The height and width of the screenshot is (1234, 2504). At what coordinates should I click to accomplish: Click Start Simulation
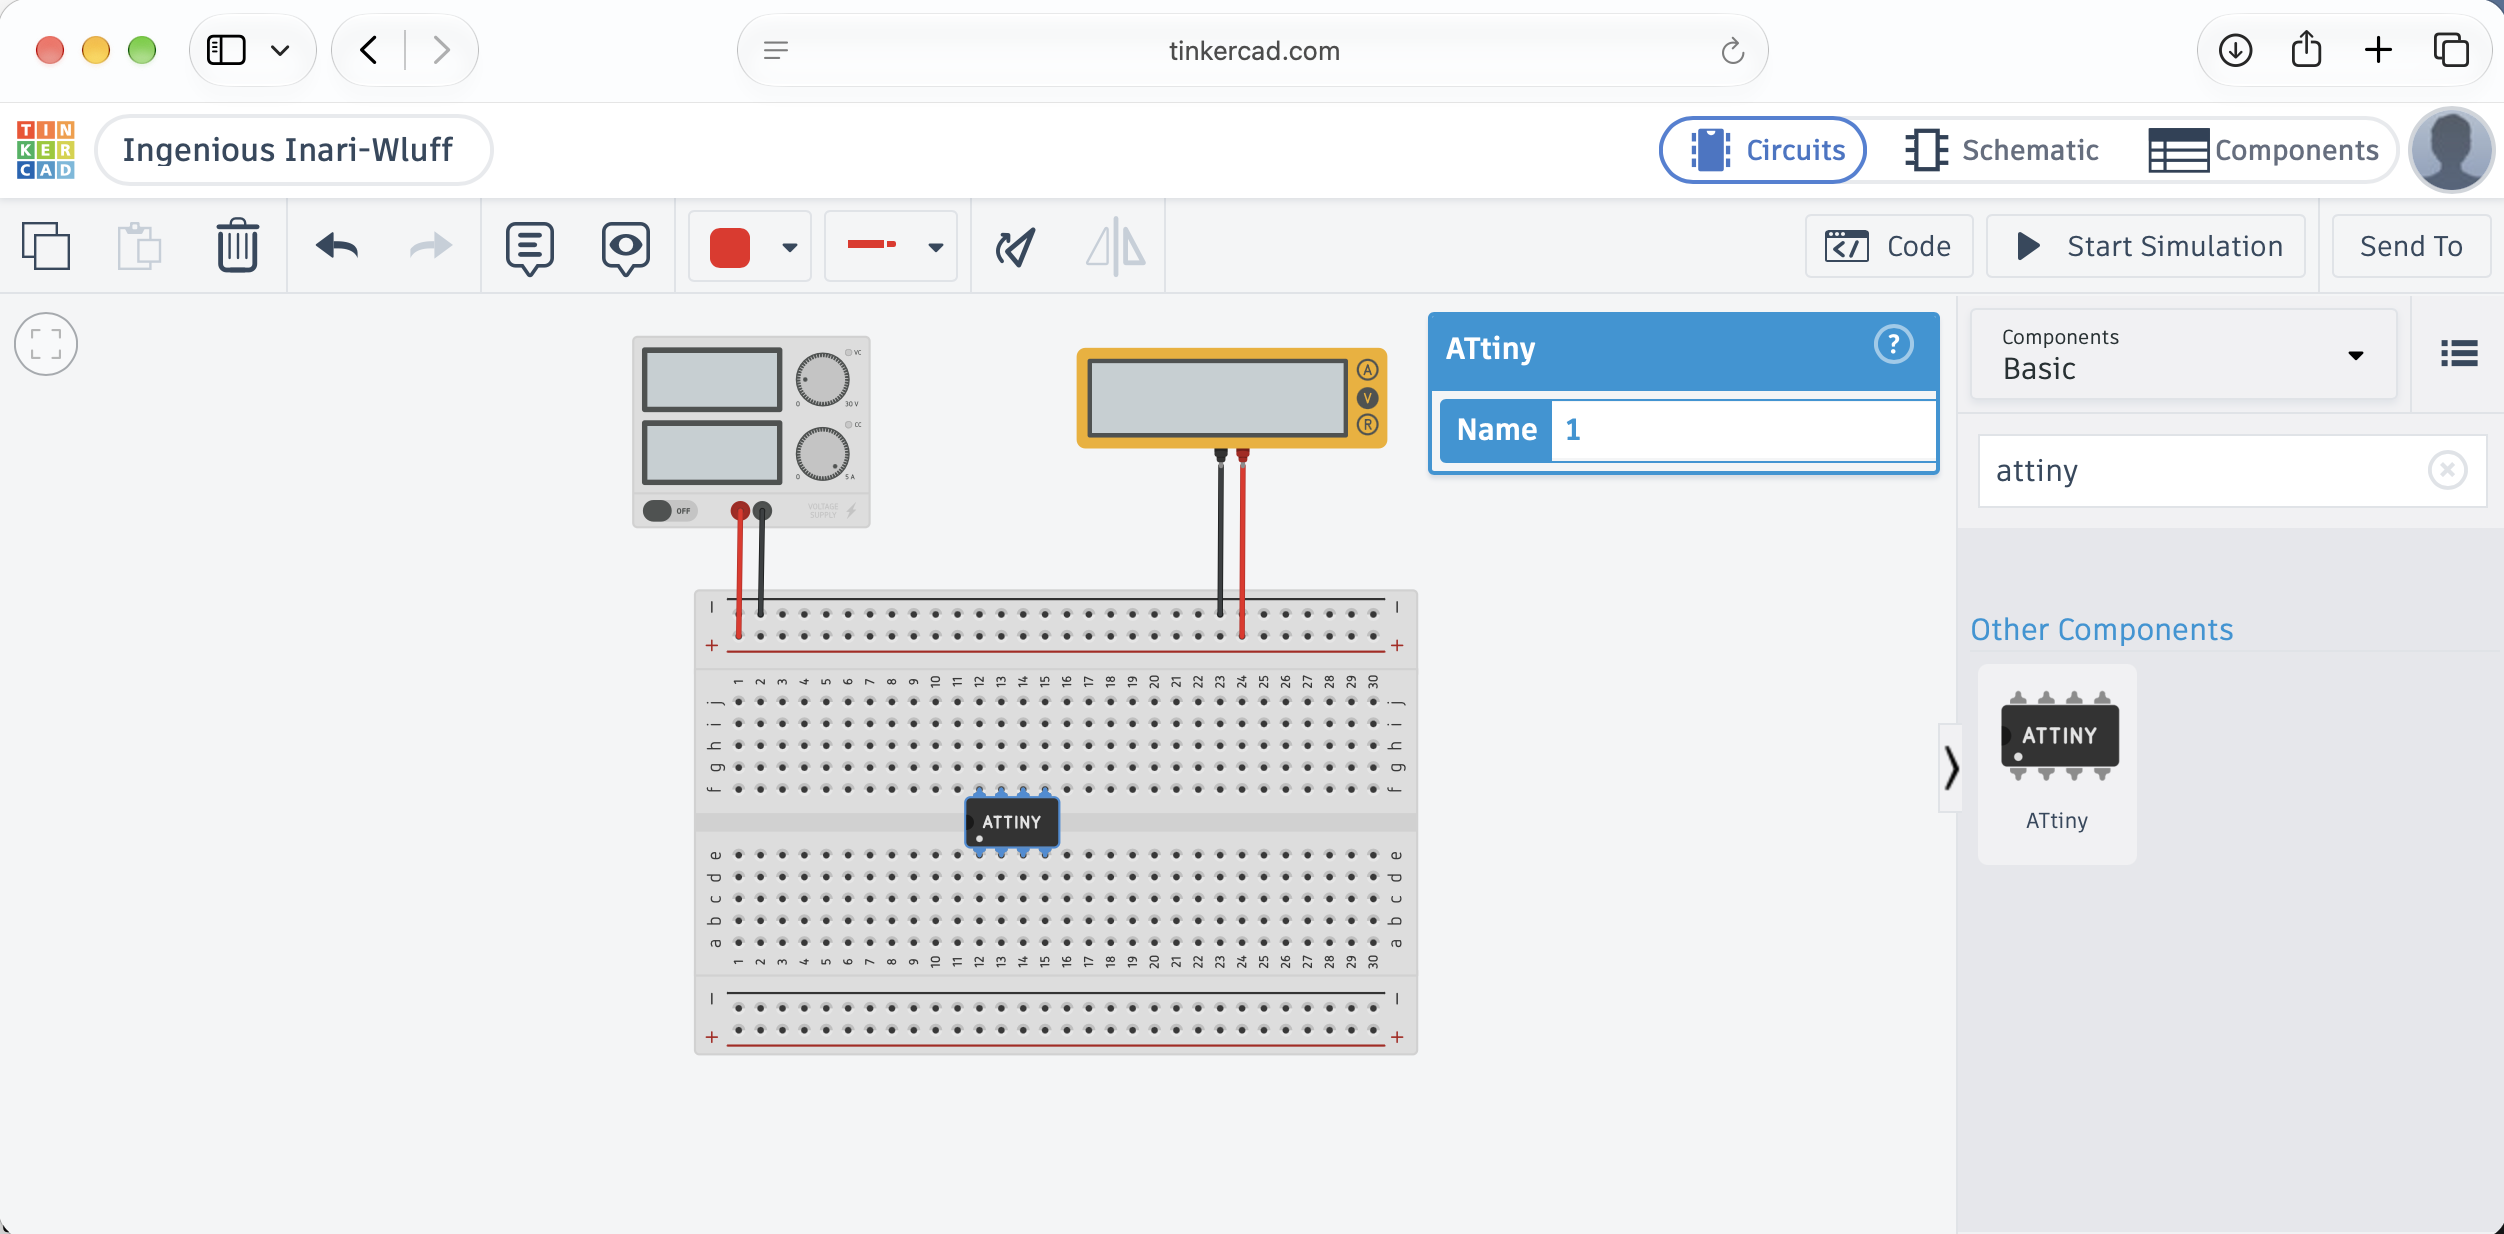point(2146,246)
